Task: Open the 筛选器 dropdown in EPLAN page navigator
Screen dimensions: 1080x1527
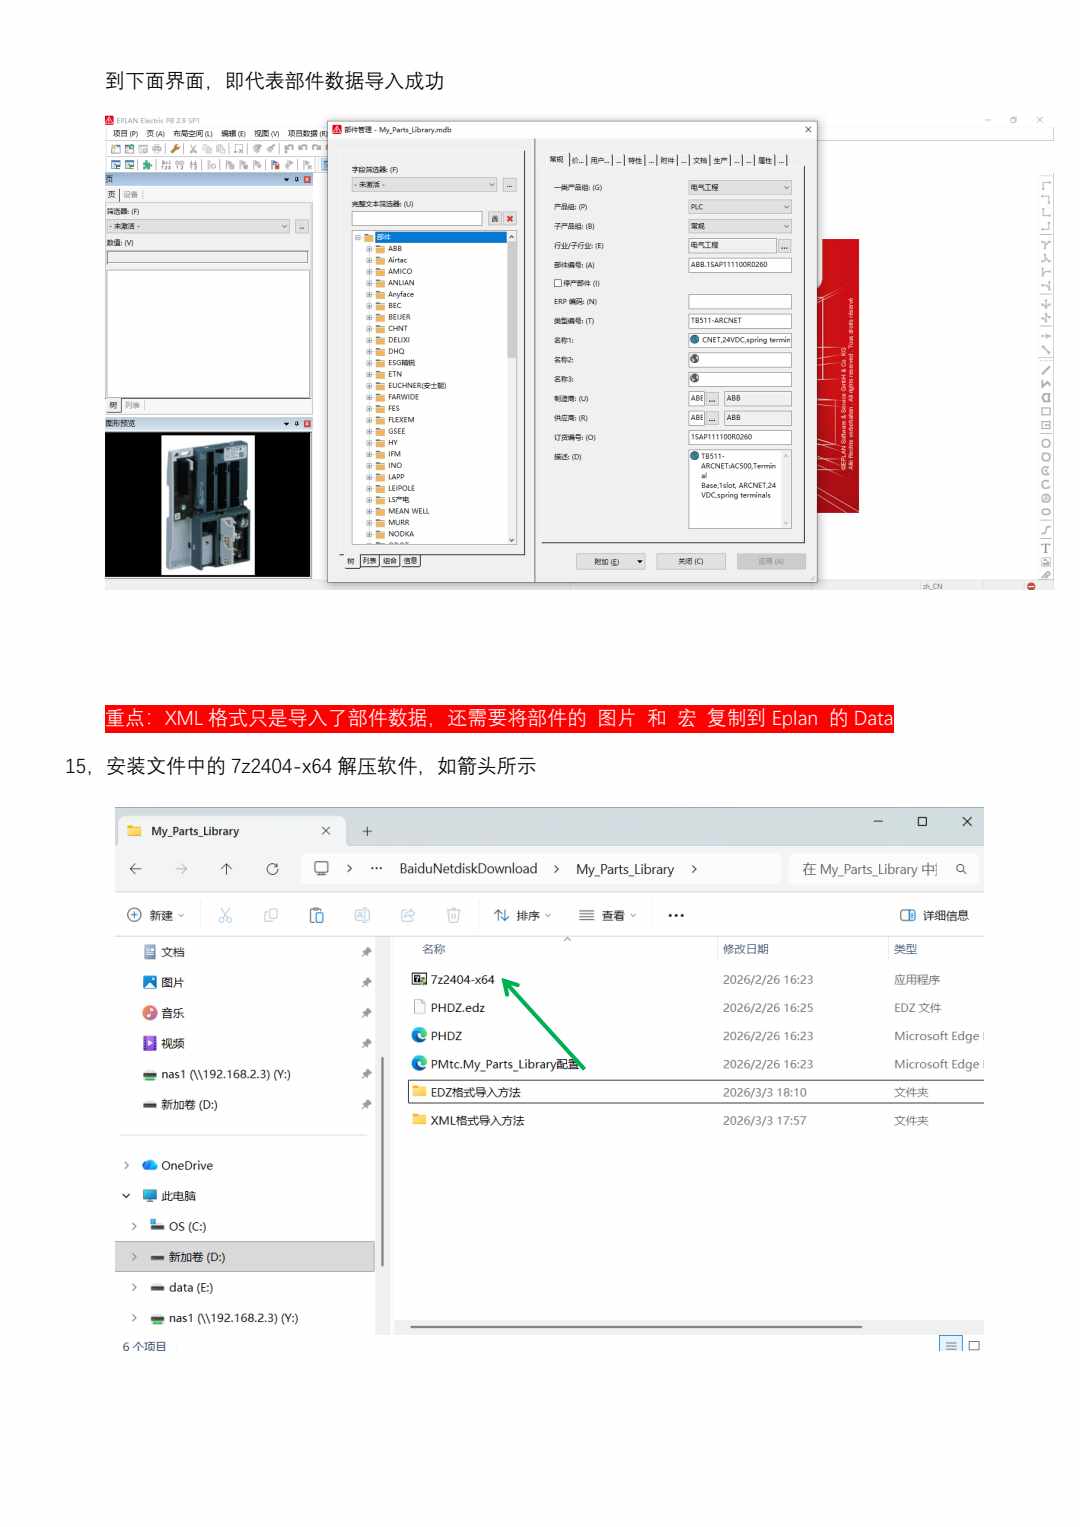Action: pyautogui.click(x=199, y=227)
